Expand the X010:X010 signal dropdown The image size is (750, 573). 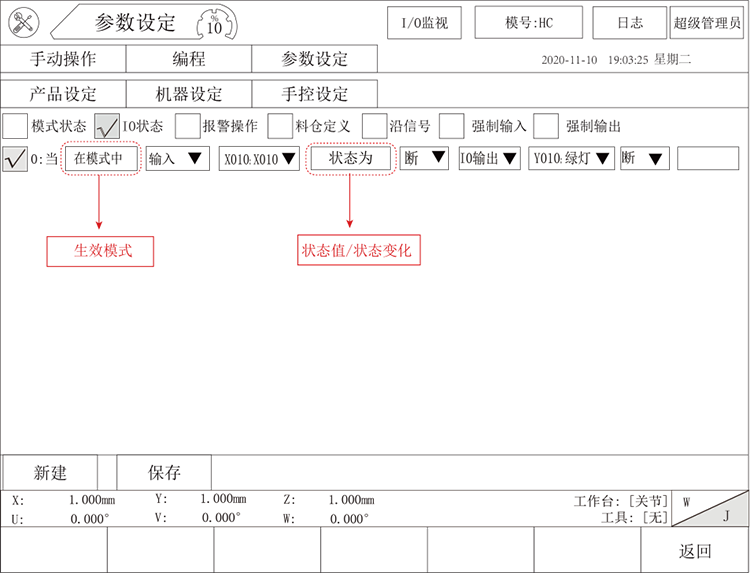pos(259,159)
